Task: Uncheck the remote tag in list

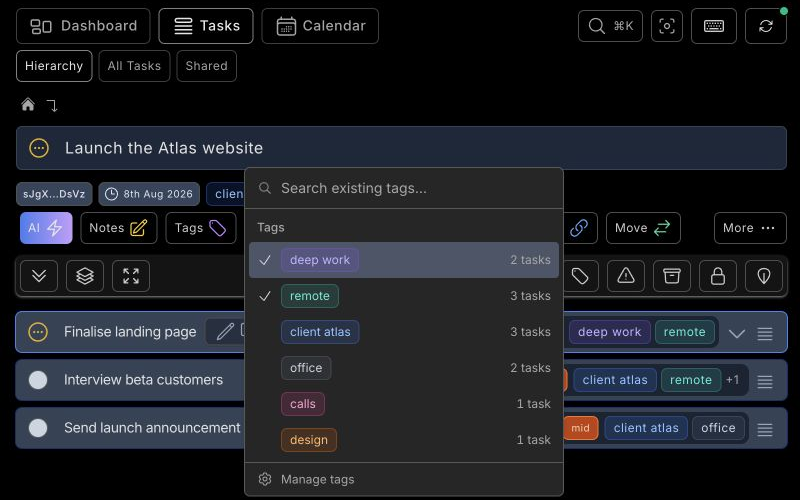Action: (x=404, y=296)
